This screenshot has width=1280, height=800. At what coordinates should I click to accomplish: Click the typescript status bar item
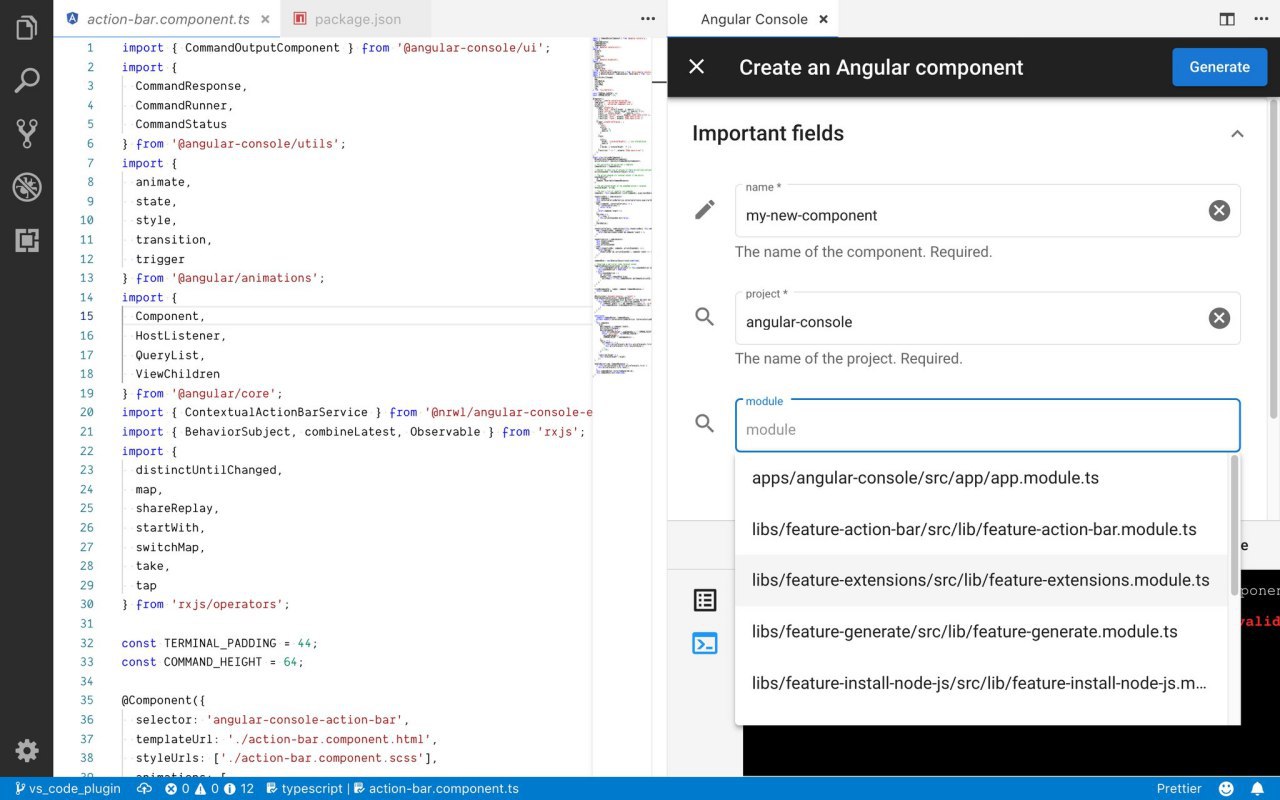[304, 788]
